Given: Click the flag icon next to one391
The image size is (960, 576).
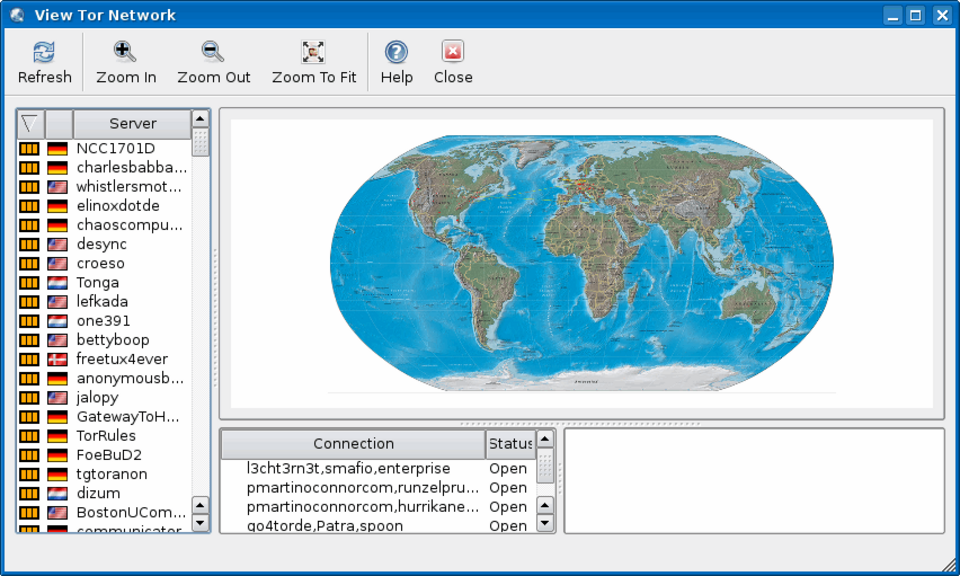Looking at the screenshot, I should (x=57, y=321).
